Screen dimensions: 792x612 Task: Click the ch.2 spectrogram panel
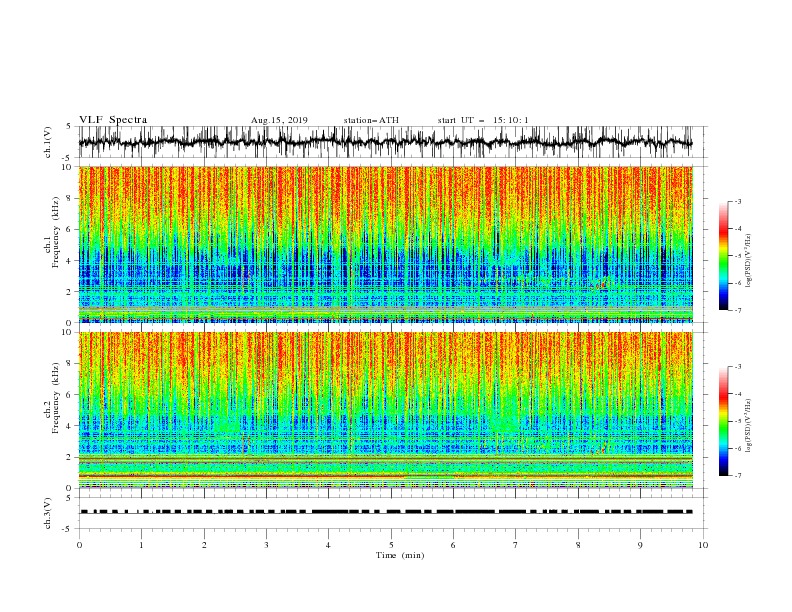386,410
